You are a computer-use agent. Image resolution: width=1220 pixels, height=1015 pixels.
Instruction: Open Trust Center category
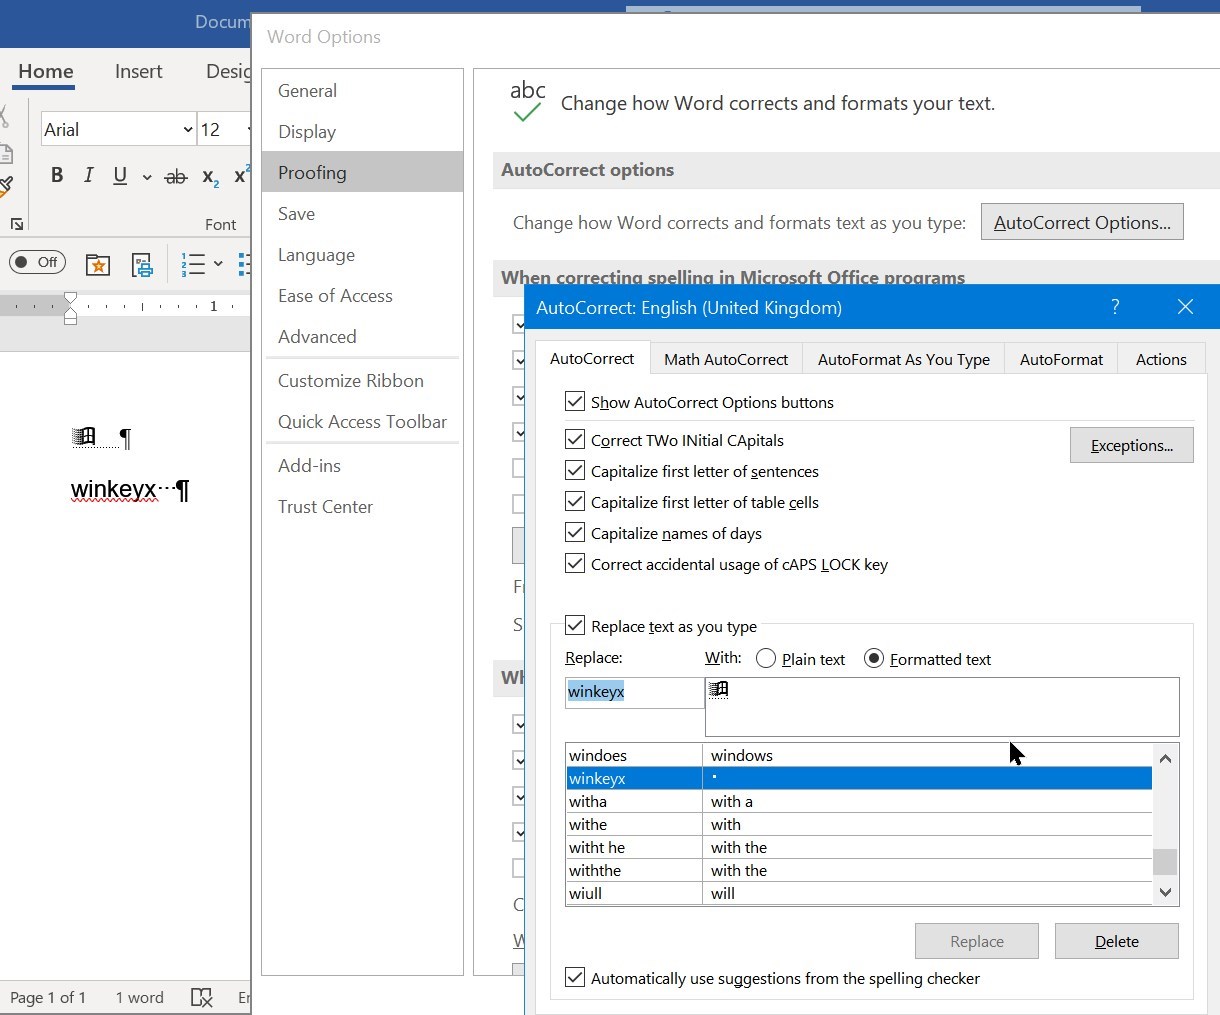pyautogui.click(x=362, y=506)
